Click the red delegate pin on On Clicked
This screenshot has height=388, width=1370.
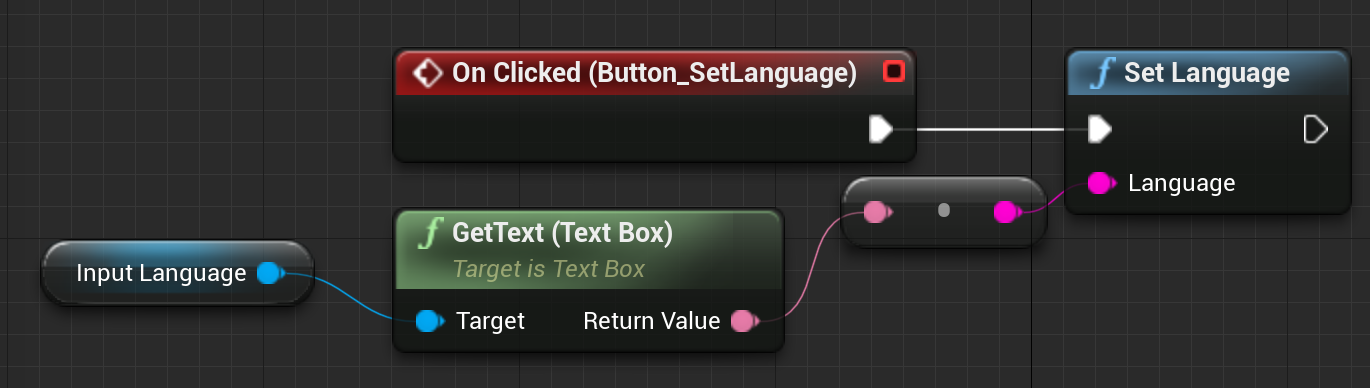click(x=894, y=72)
